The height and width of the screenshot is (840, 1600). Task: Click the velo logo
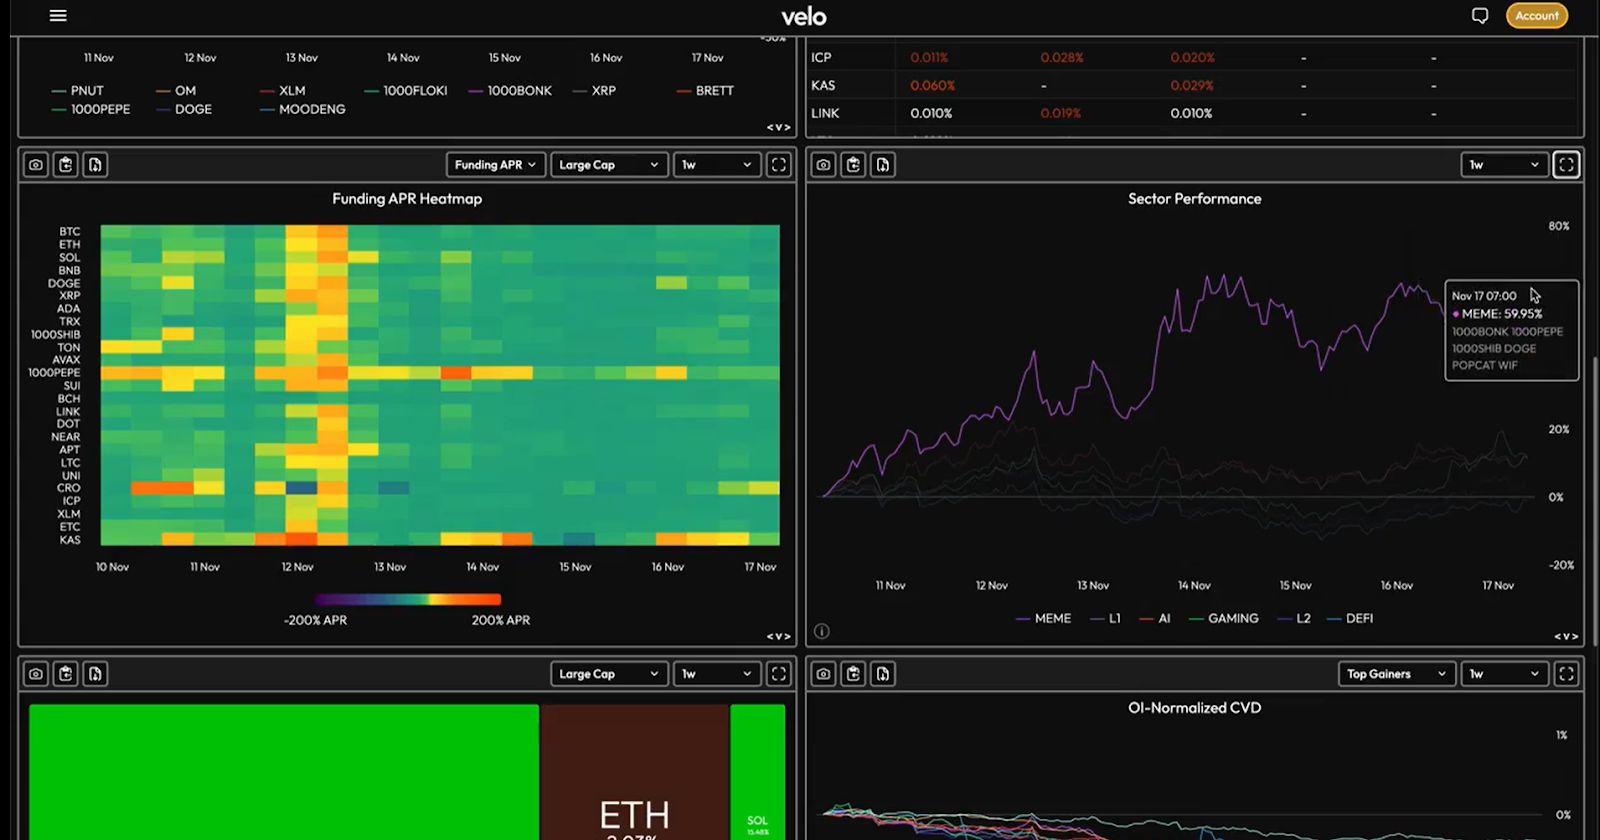point(804,17)
